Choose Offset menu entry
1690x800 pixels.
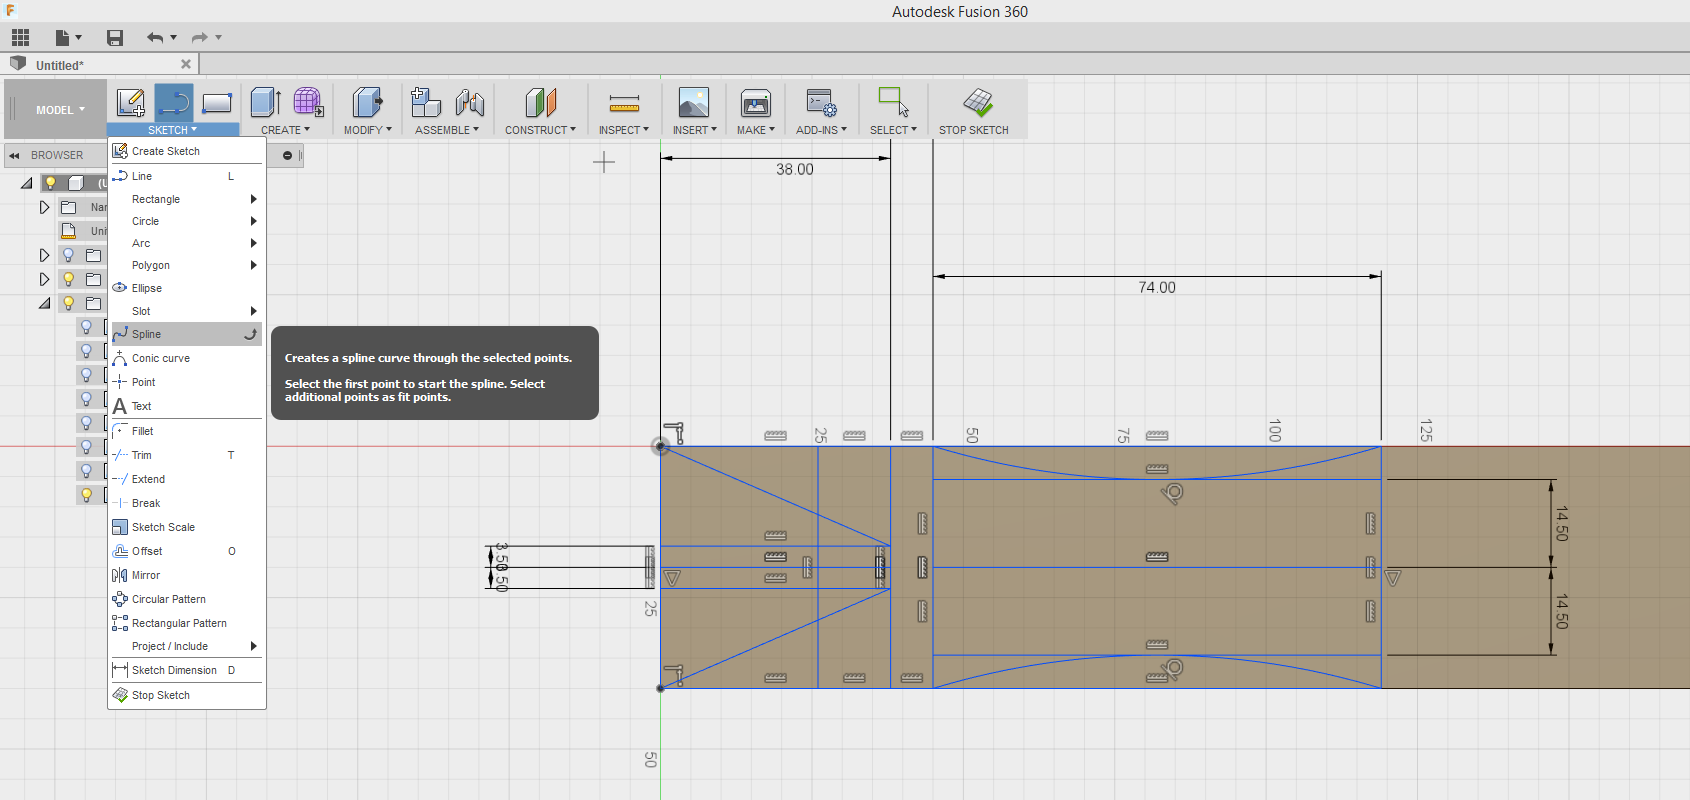pos(185,551)
